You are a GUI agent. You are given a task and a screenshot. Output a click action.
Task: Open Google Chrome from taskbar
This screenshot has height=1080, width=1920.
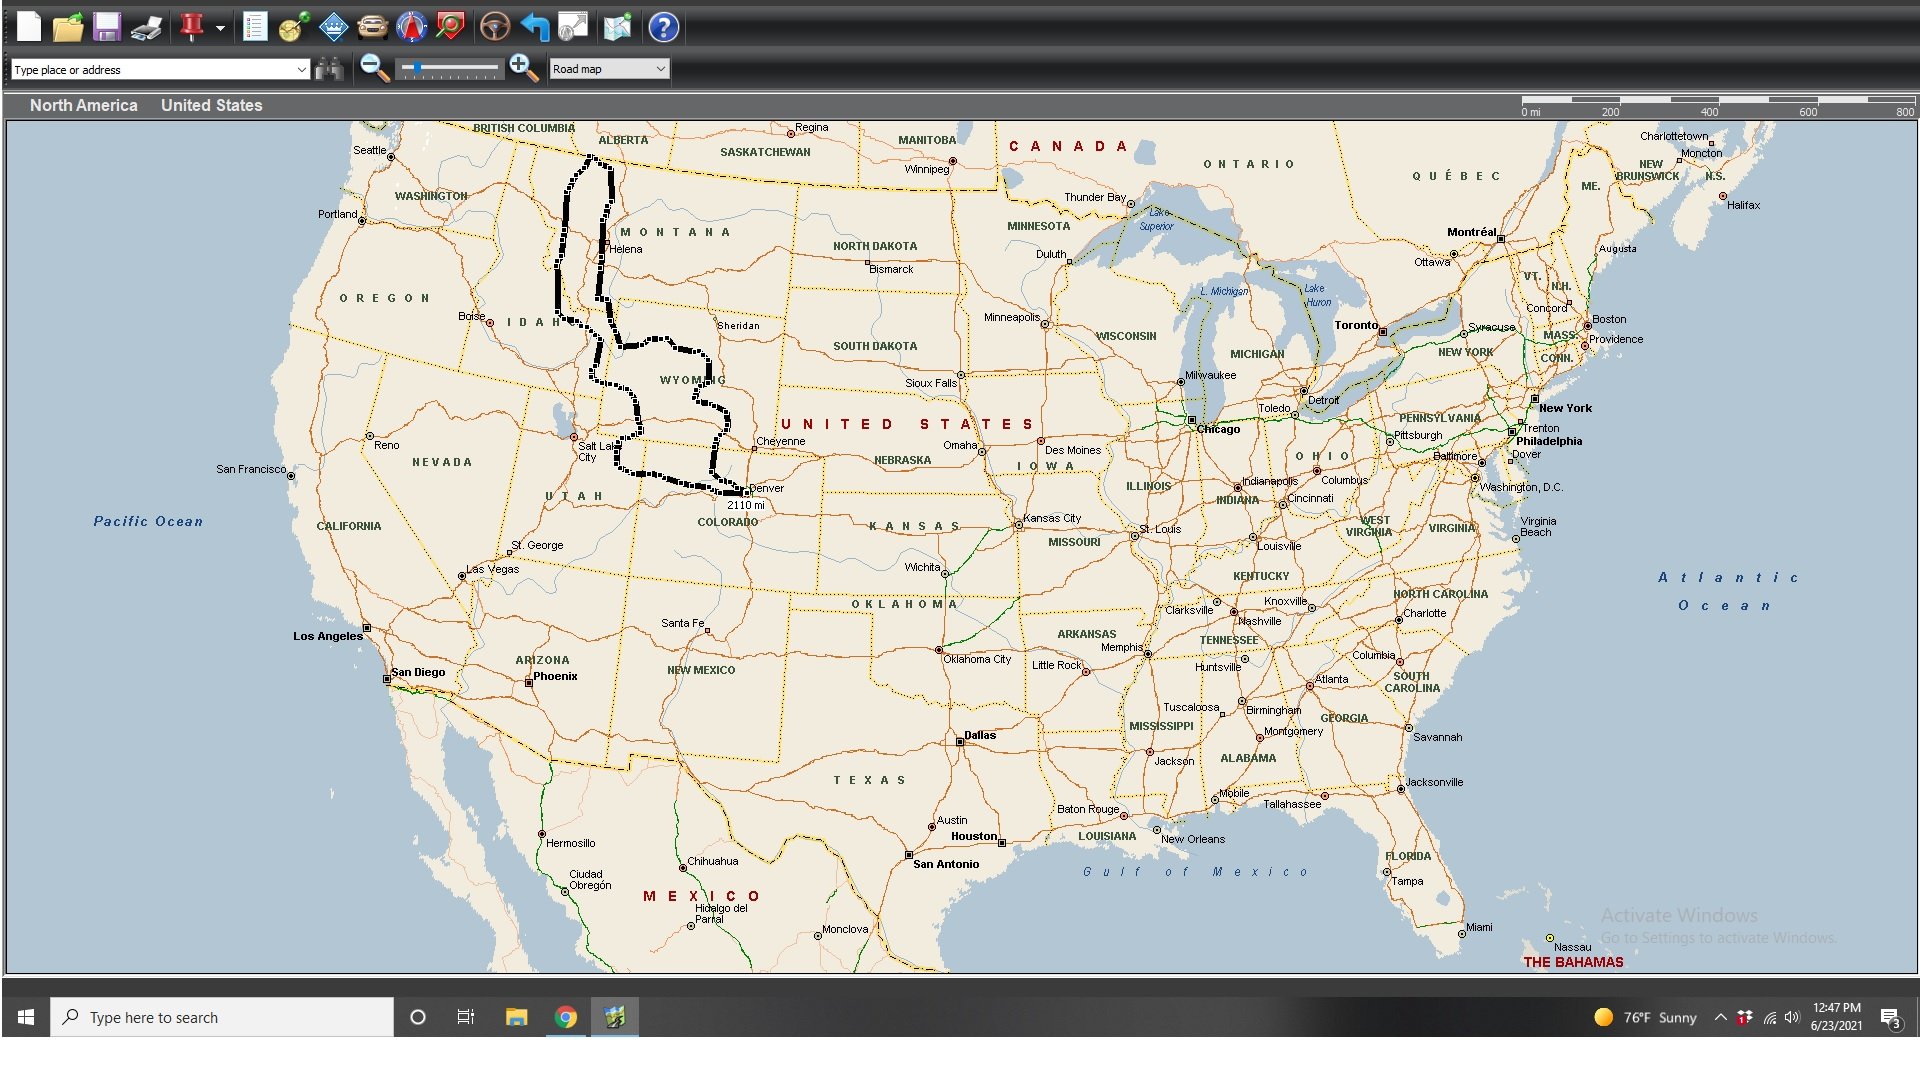click(566, 1017)
